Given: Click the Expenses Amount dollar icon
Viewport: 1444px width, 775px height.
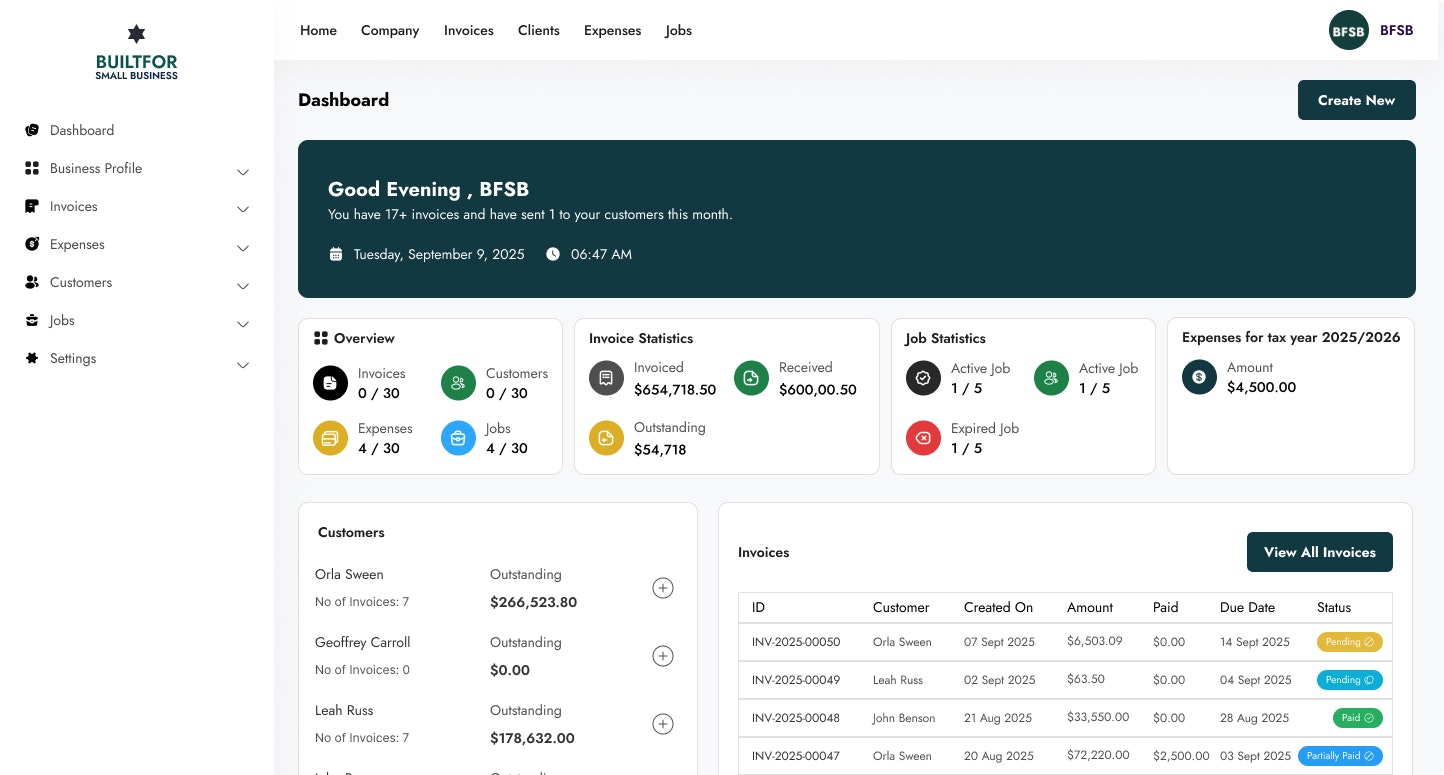Looking at the screenshot, I should 1199,377.
